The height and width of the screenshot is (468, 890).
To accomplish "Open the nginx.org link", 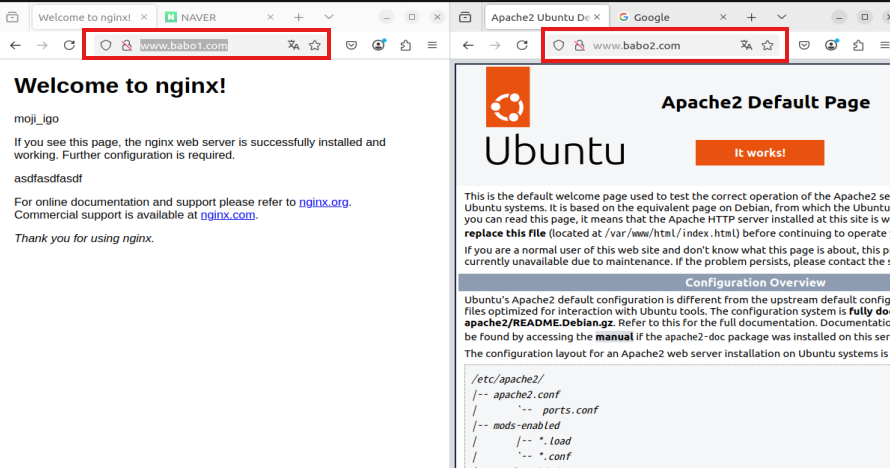I will [323, 202].
